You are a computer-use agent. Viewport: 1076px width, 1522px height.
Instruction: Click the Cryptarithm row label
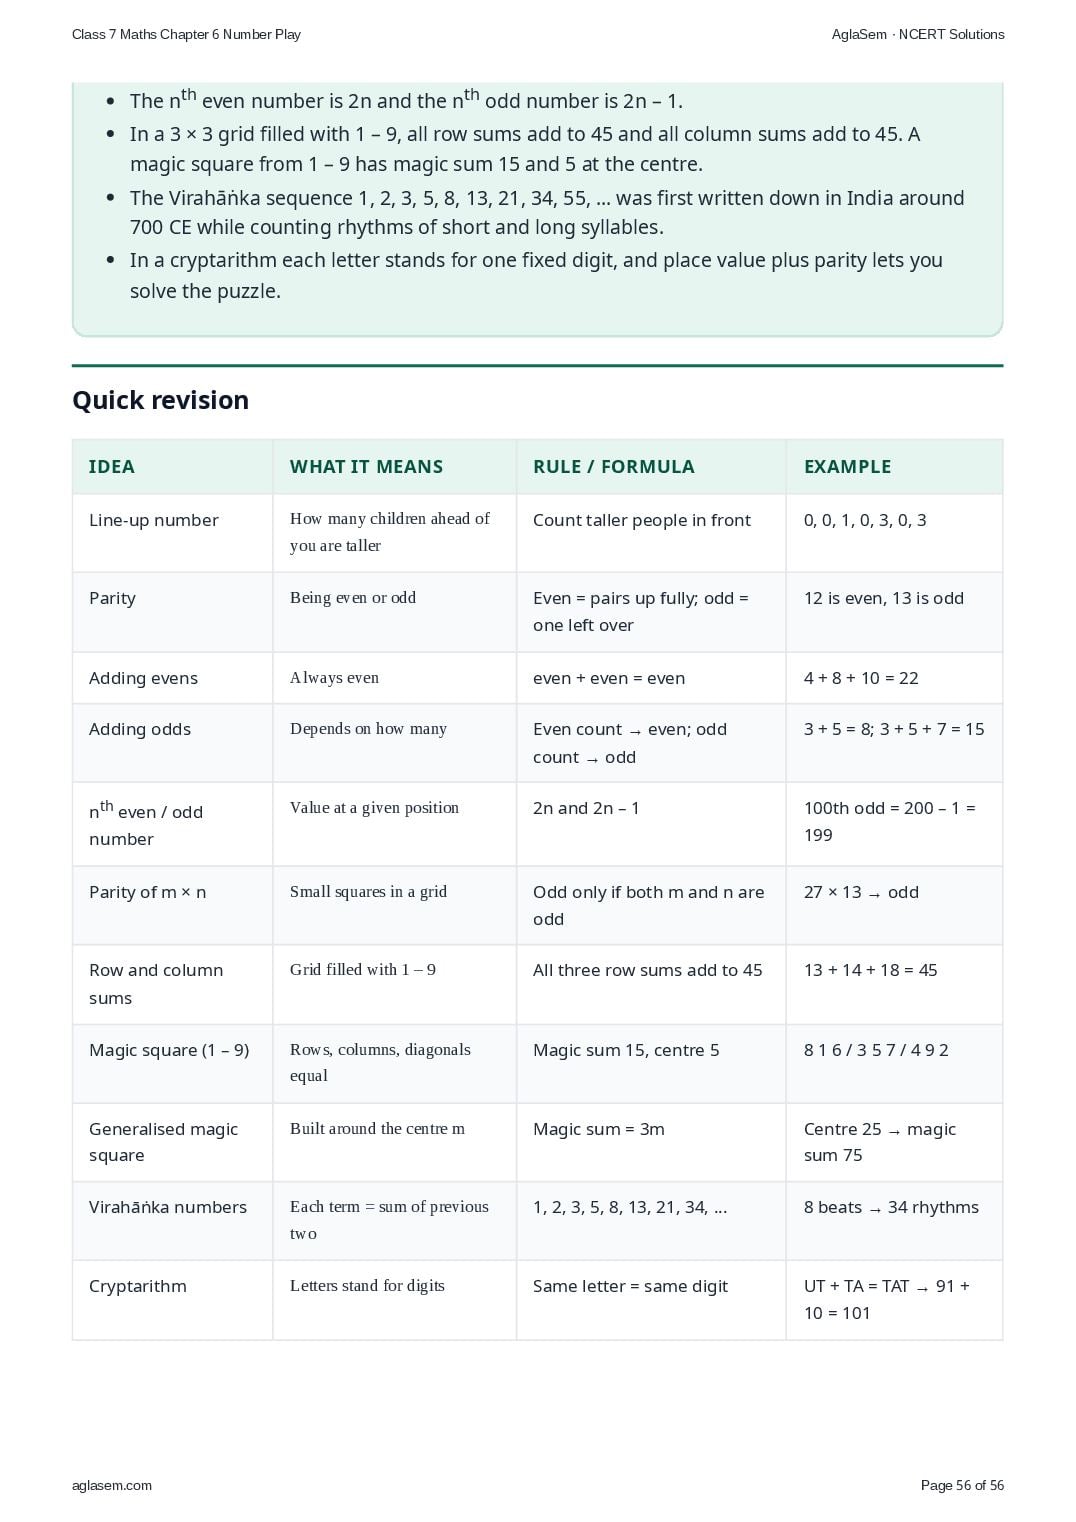(138, 1286)
